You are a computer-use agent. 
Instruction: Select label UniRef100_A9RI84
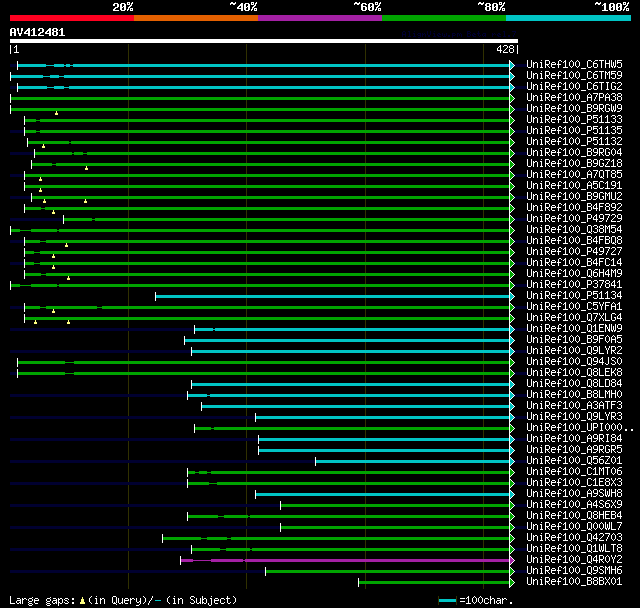pyautogui.click(x=574, y=439)
